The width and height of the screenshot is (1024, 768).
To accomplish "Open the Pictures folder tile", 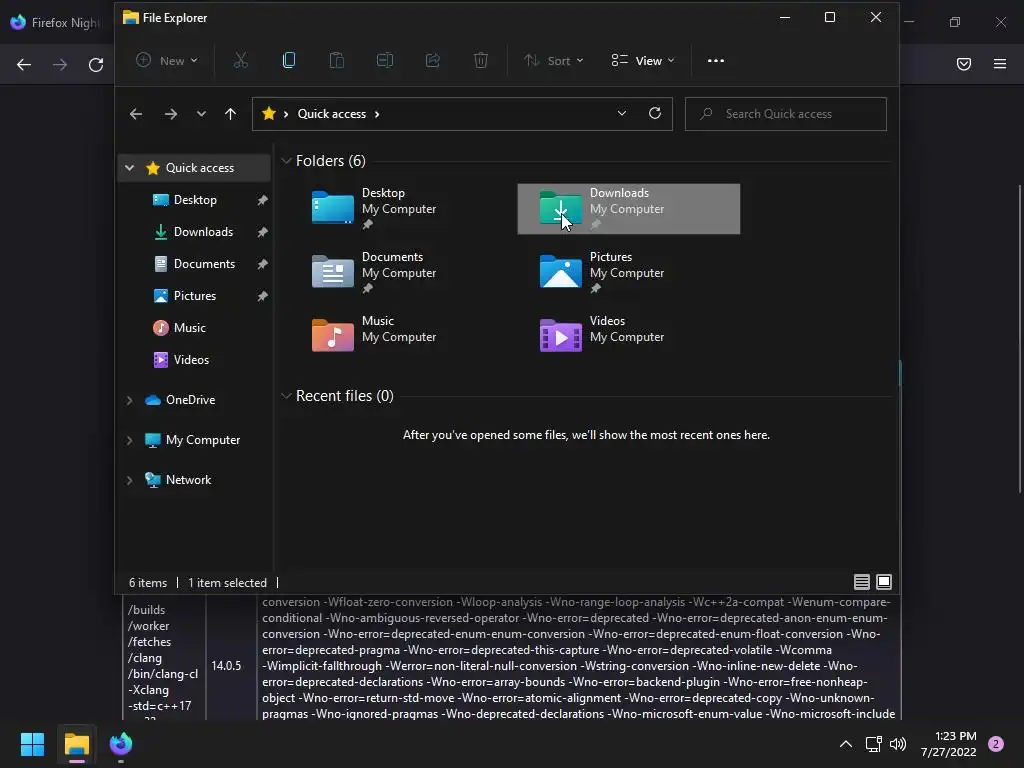I will coord(629,273).
